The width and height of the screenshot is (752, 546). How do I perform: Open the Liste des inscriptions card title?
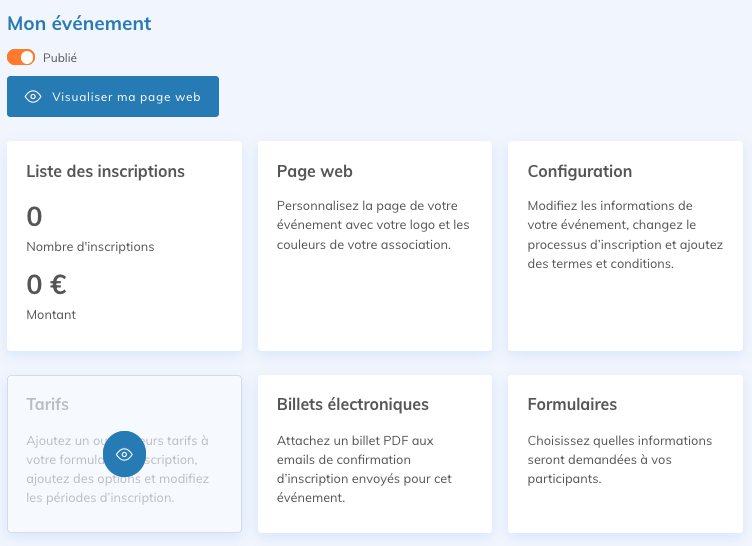[105, 171]
